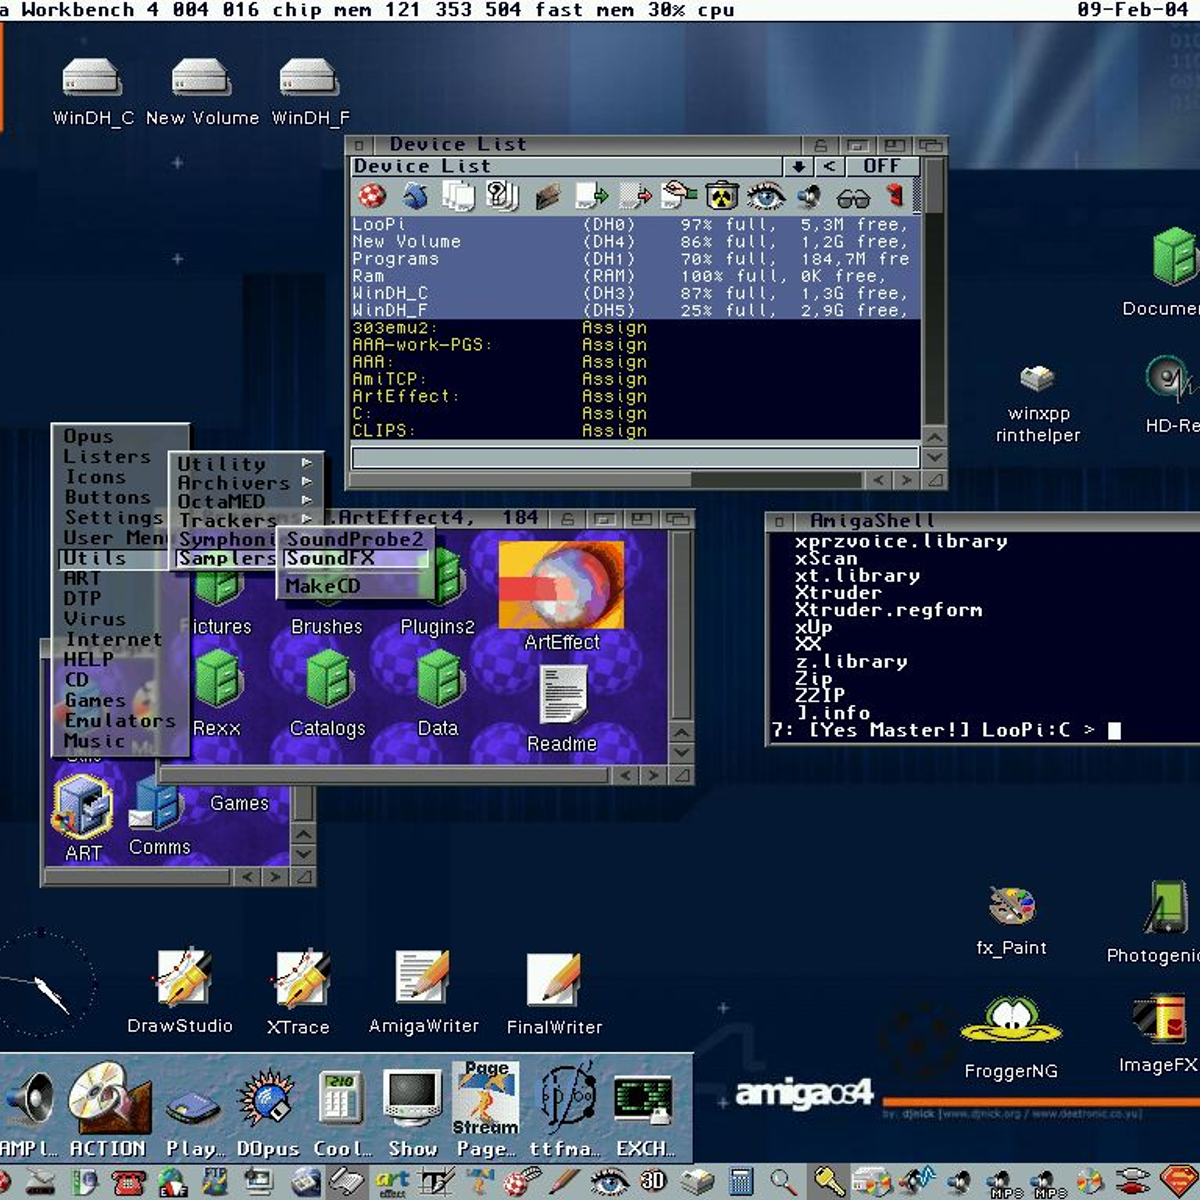Click the Games window scroll left arrow

[x=248, y=877]
